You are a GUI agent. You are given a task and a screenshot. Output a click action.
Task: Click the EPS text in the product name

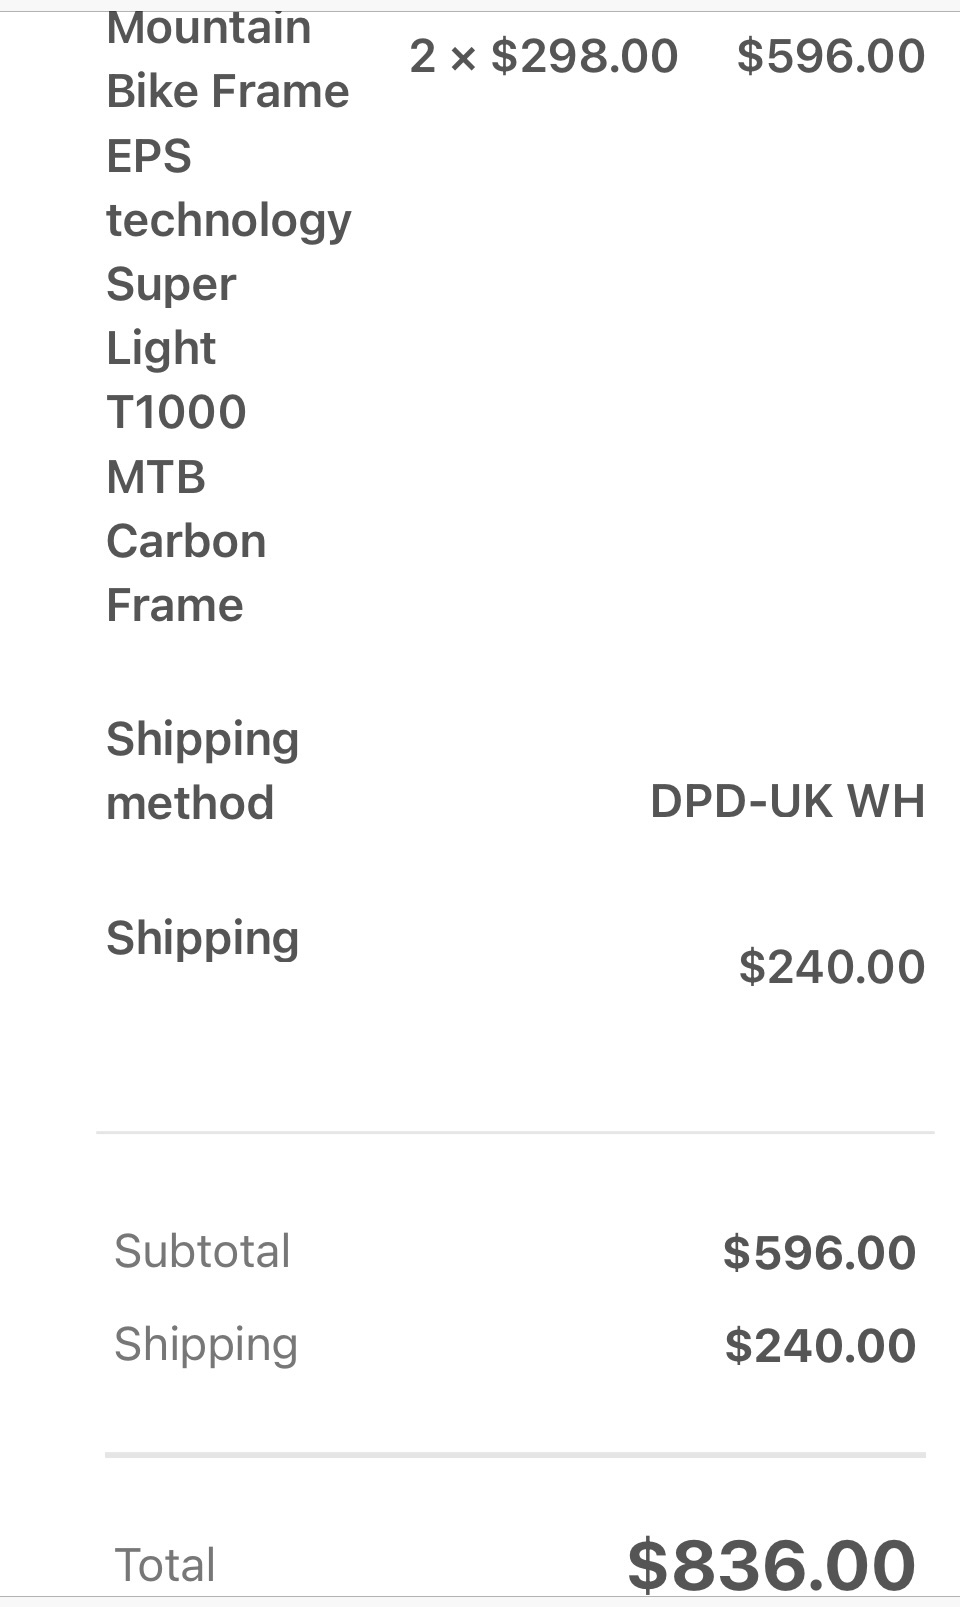tap(149, 156)
